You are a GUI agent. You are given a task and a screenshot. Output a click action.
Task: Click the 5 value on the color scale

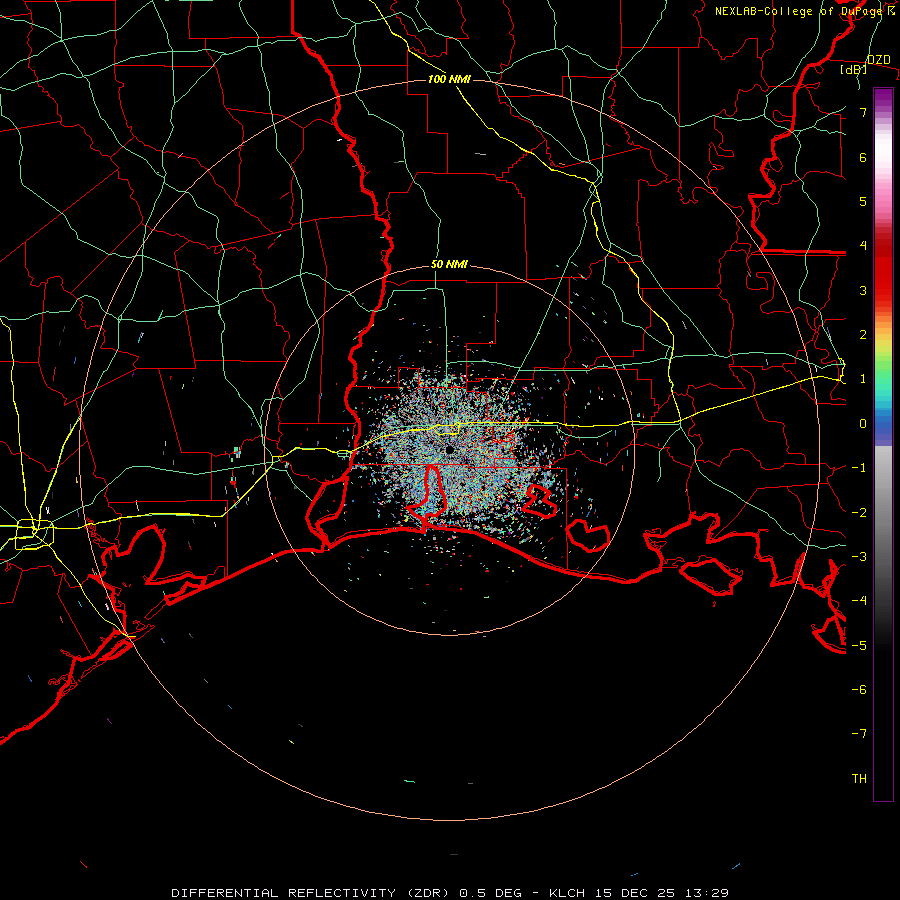tap(863, 201)
